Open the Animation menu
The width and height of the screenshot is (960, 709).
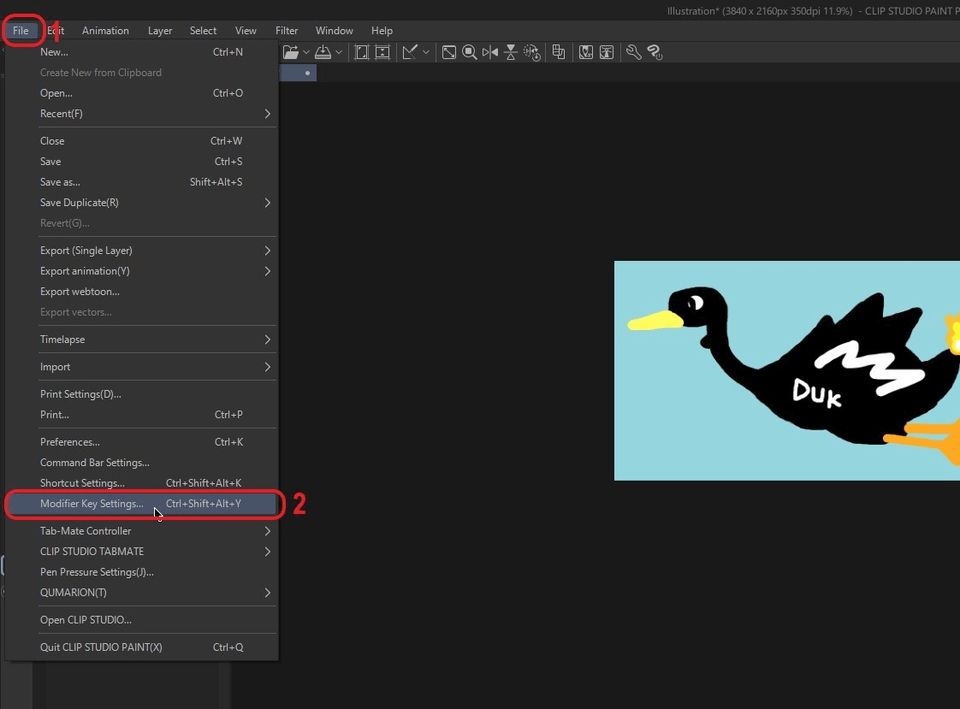tap(105, 31)
